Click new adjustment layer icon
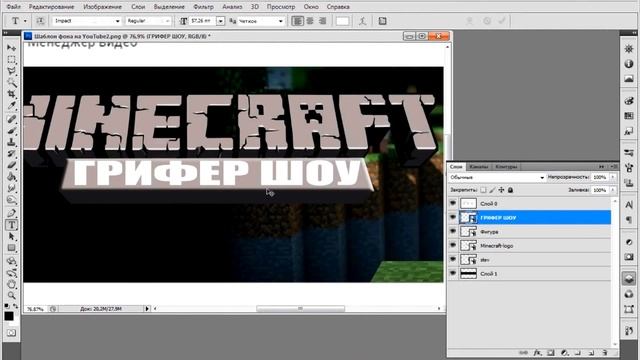The height and width of the screenshot is (360, 640). tap(564, 353)
